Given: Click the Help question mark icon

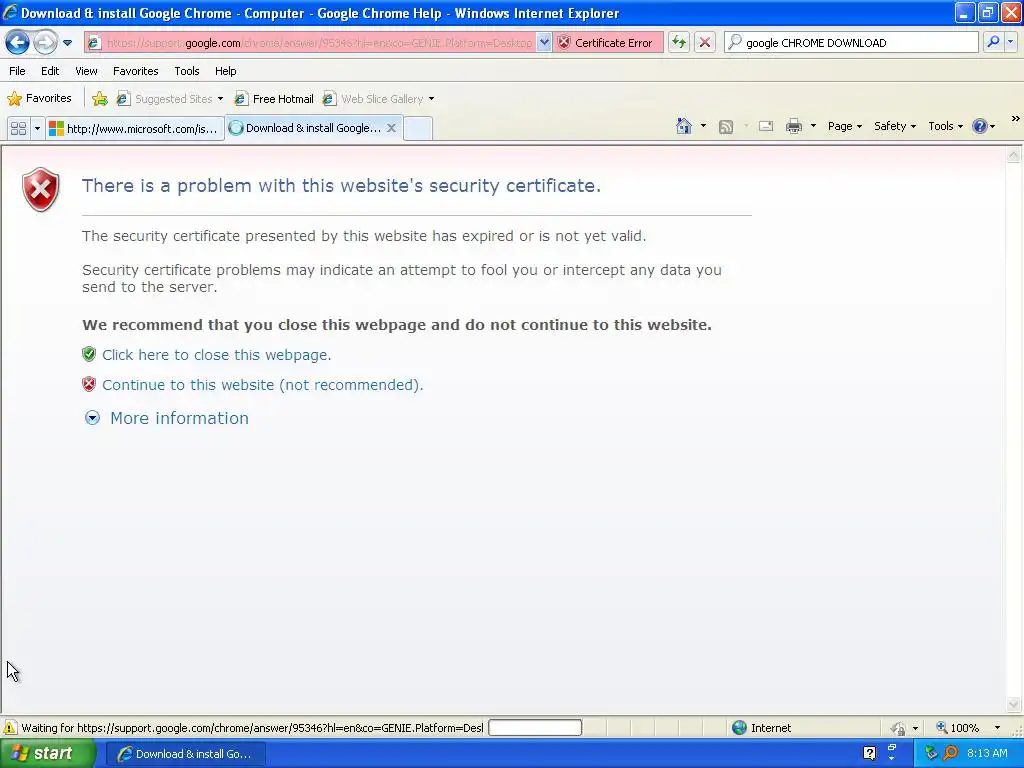Looking at the screenshot, I should (x=980, y=126).
